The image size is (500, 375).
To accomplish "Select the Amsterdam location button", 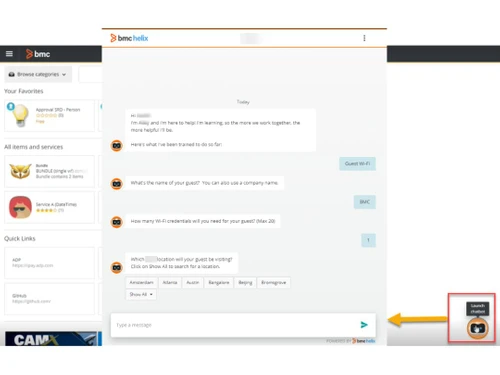I will pos(141,282).
